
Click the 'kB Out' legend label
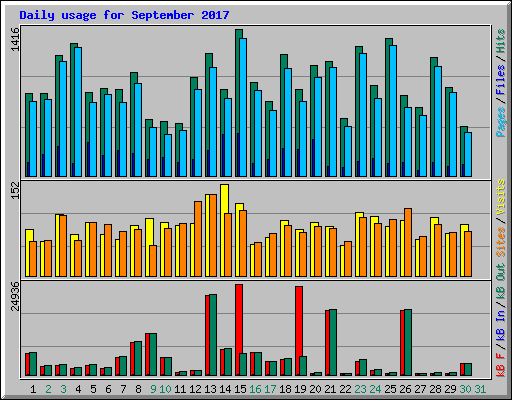(x=501, y=281)
